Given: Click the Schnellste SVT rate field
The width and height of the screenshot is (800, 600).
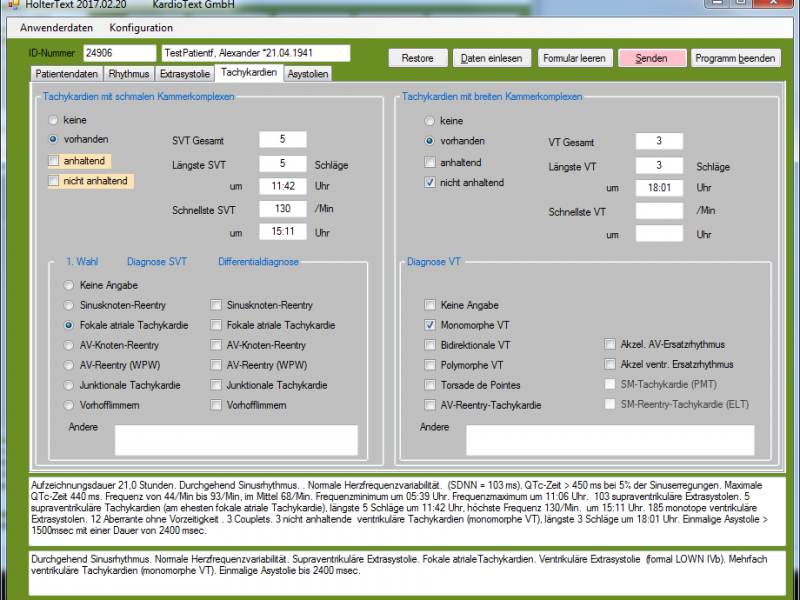Looking at the screenshot, I should click(283, 209).
